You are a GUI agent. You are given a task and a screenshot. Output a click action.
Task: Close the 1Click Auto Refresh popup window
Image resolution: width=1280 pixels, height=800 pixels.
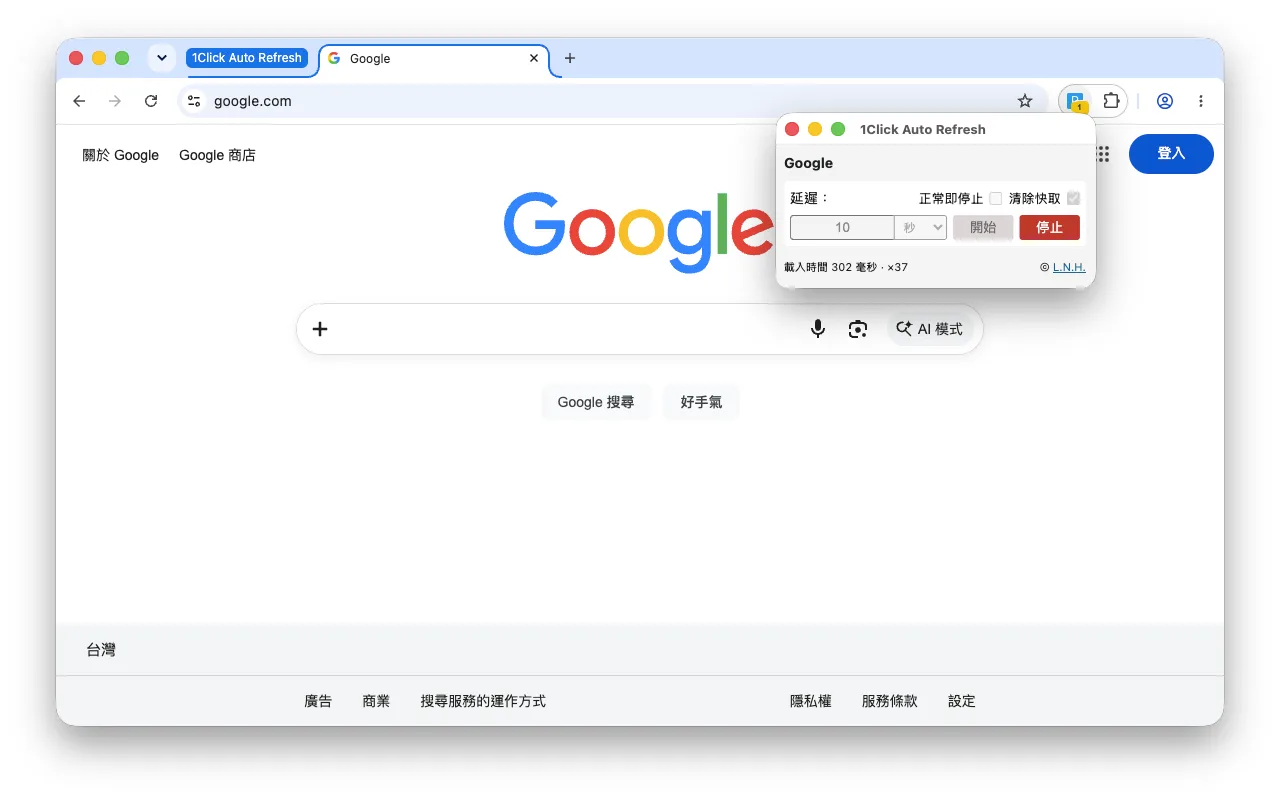click(x=792, y=129)
